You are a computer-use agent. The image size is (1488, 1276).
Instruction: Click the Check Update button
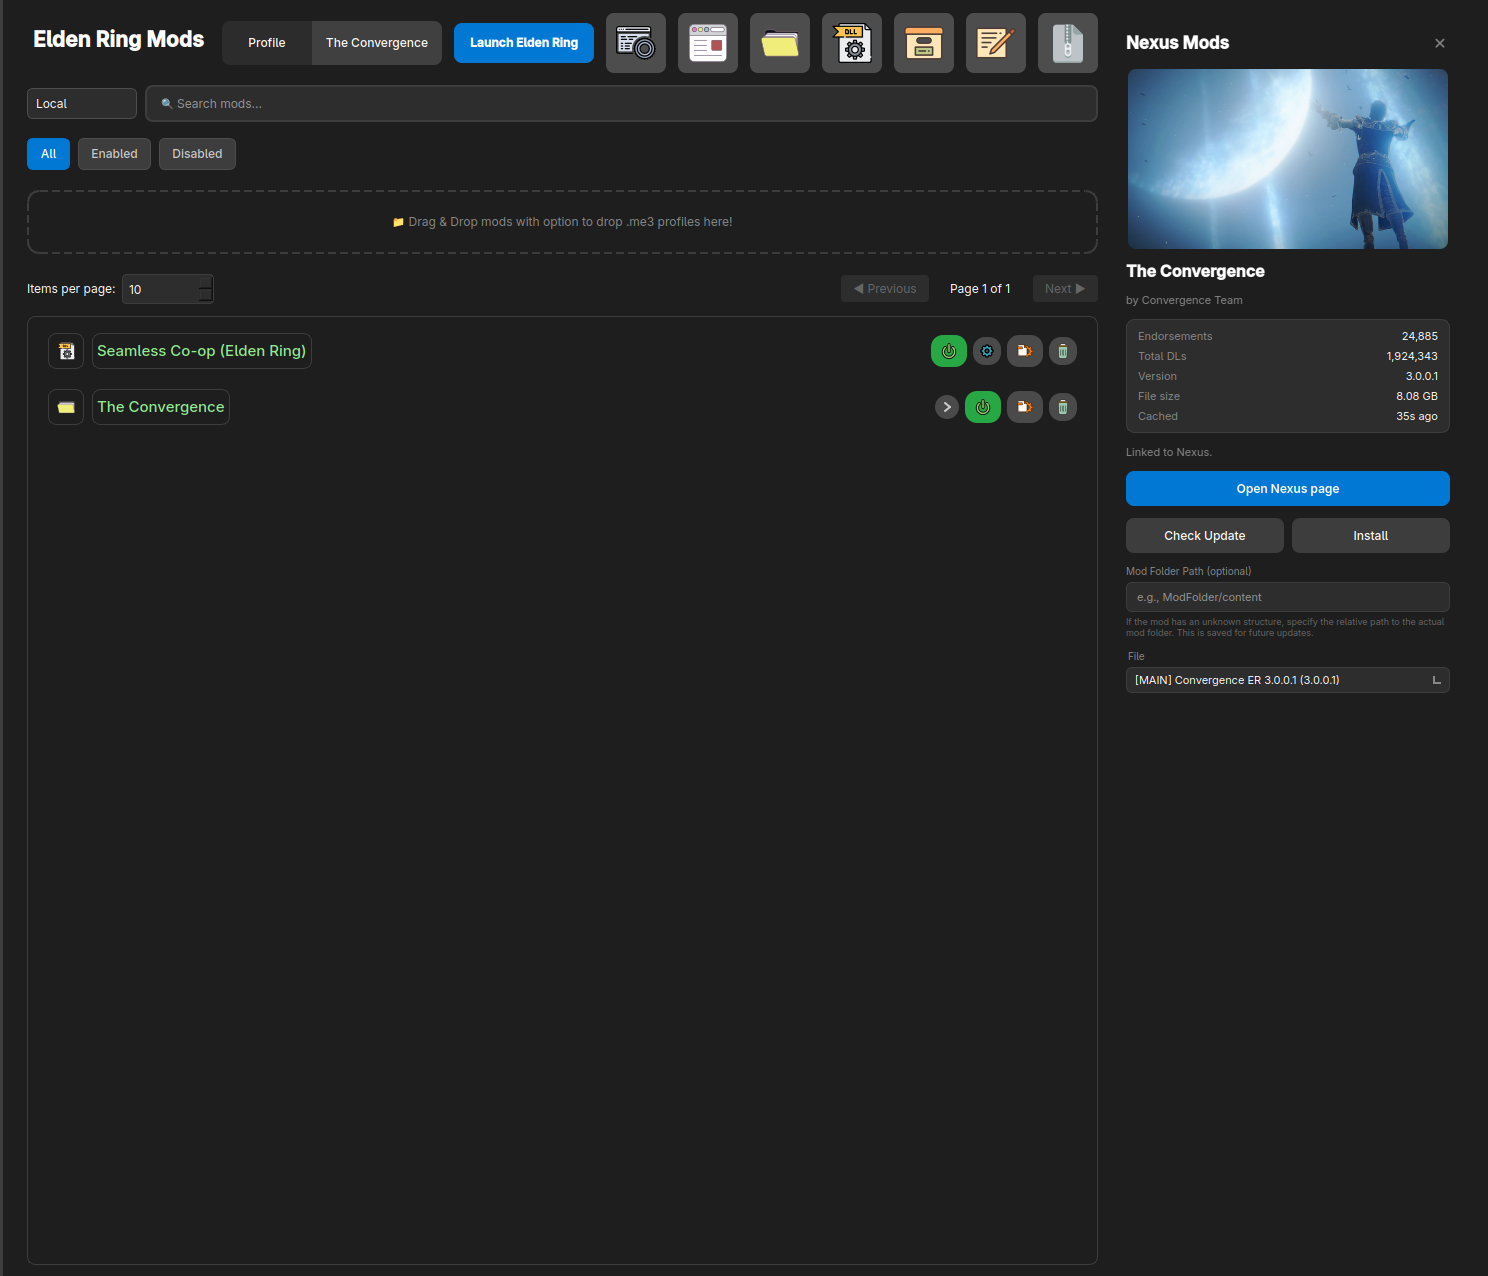click(1205, 536)
